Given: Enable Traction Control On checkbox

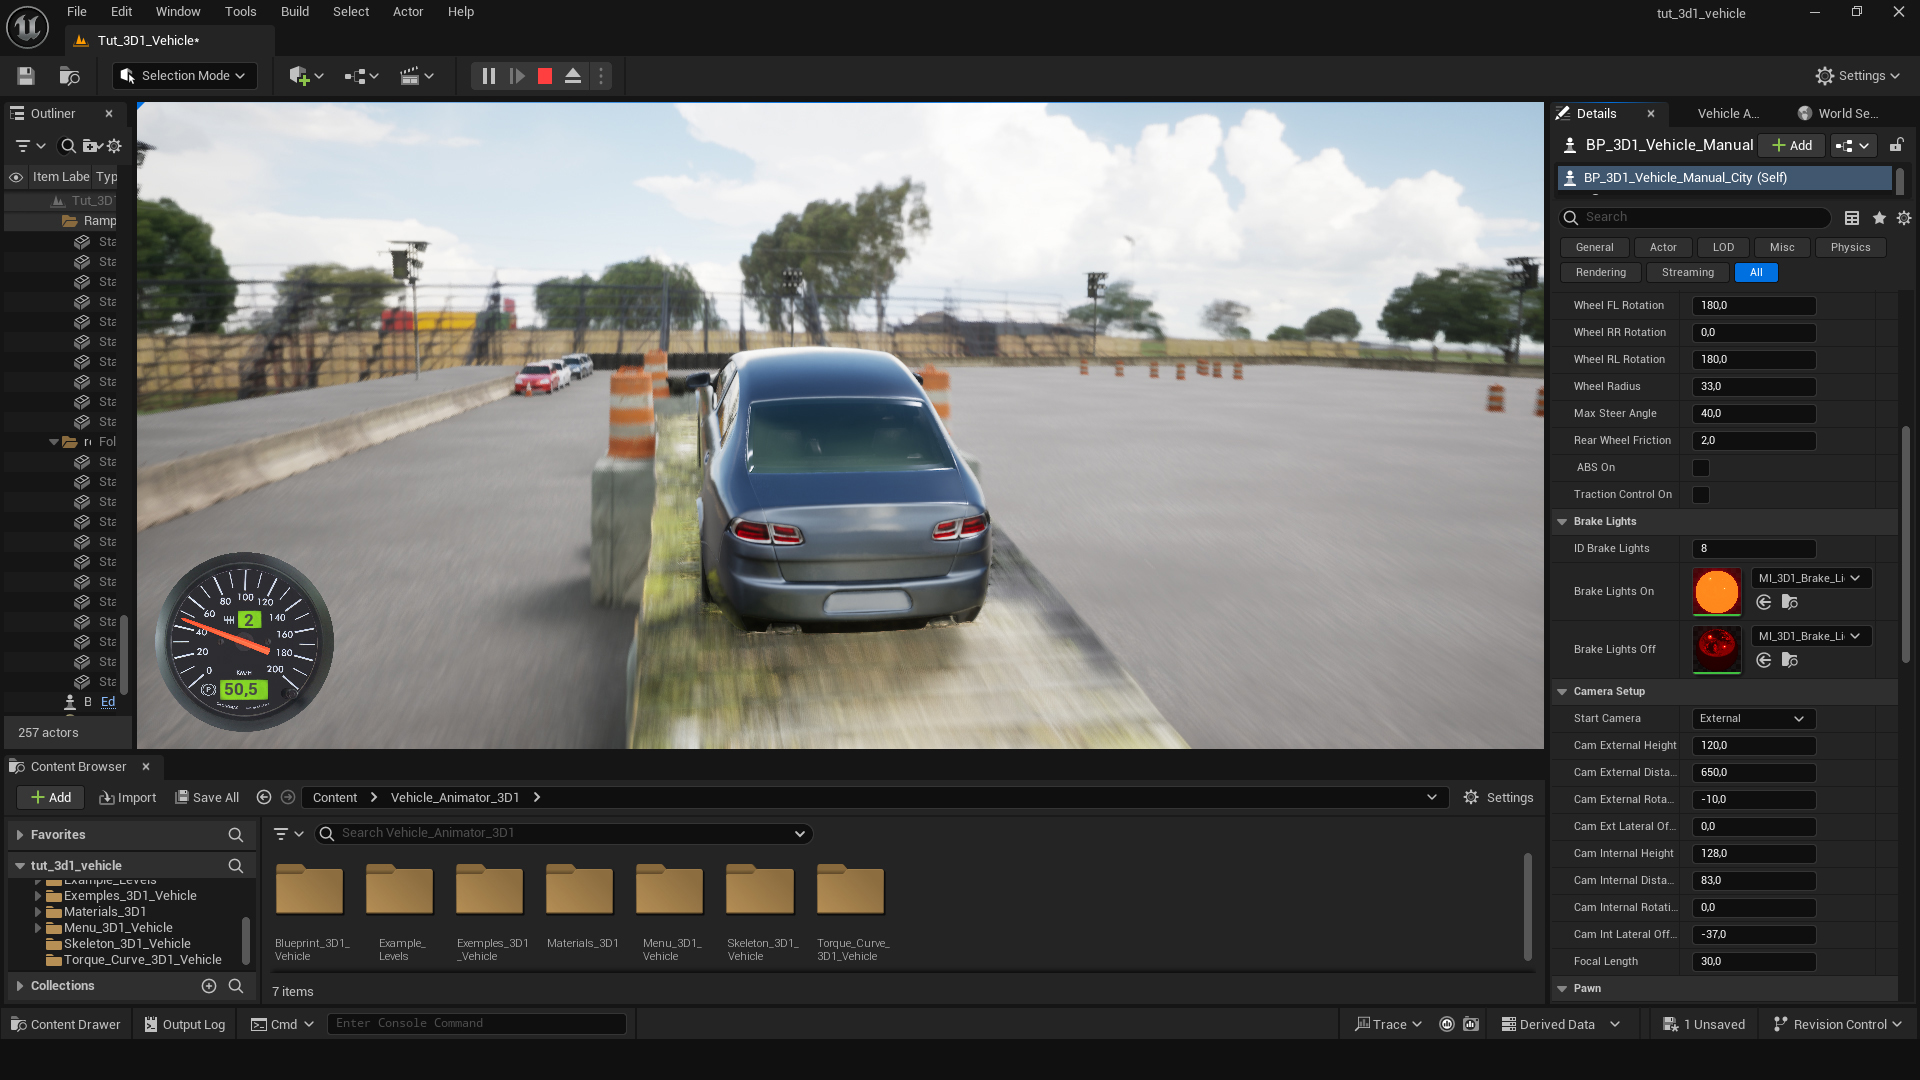Looking at the screenshot, I should point(1700,495).
